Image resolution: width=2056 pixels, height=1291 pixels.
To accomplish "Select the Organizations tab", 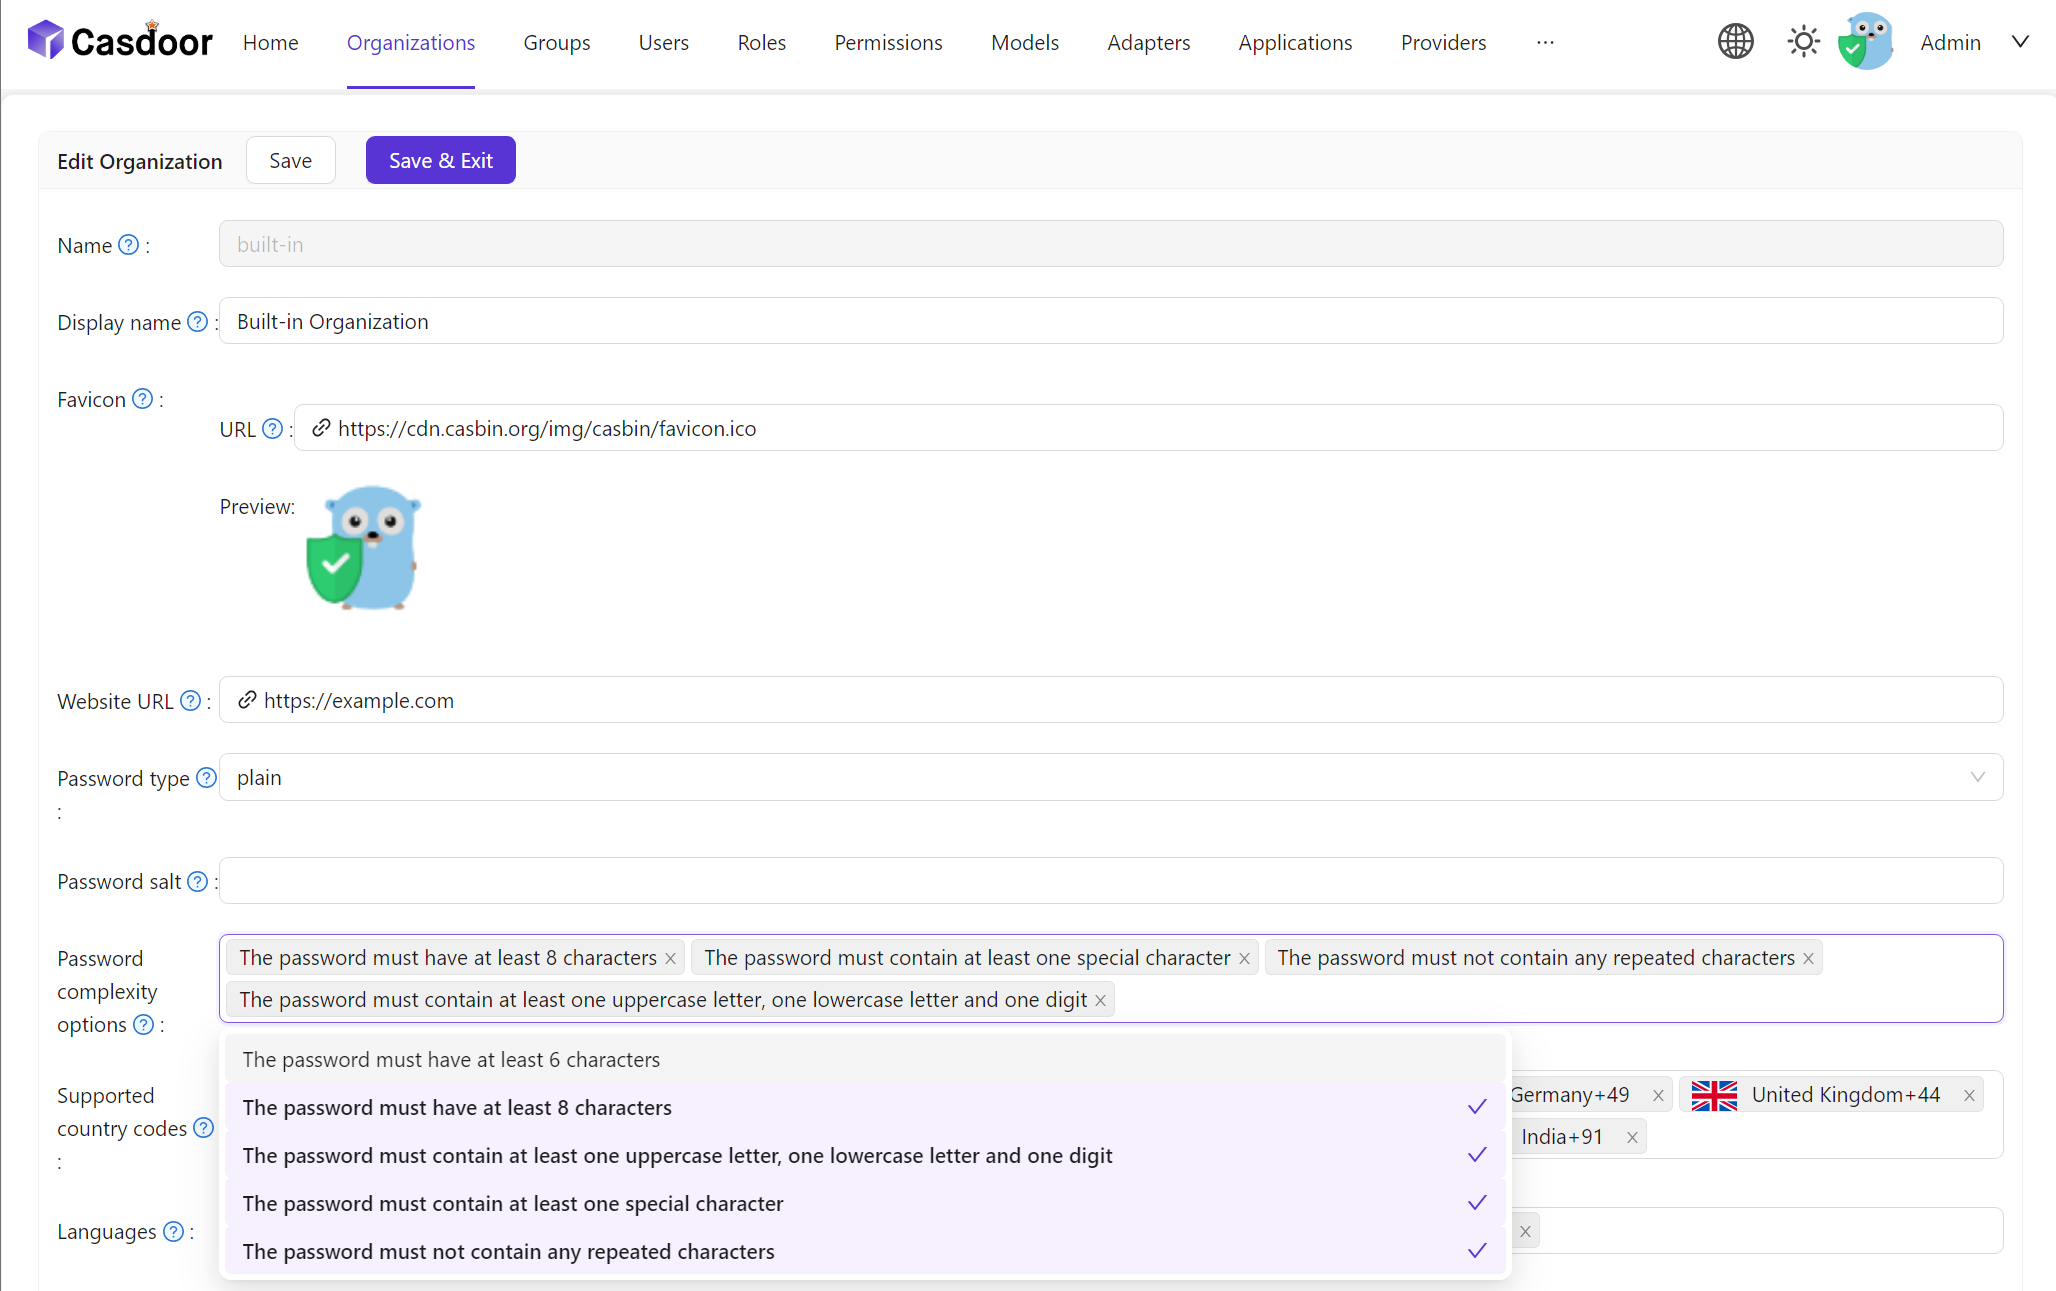I will [409, 42].
